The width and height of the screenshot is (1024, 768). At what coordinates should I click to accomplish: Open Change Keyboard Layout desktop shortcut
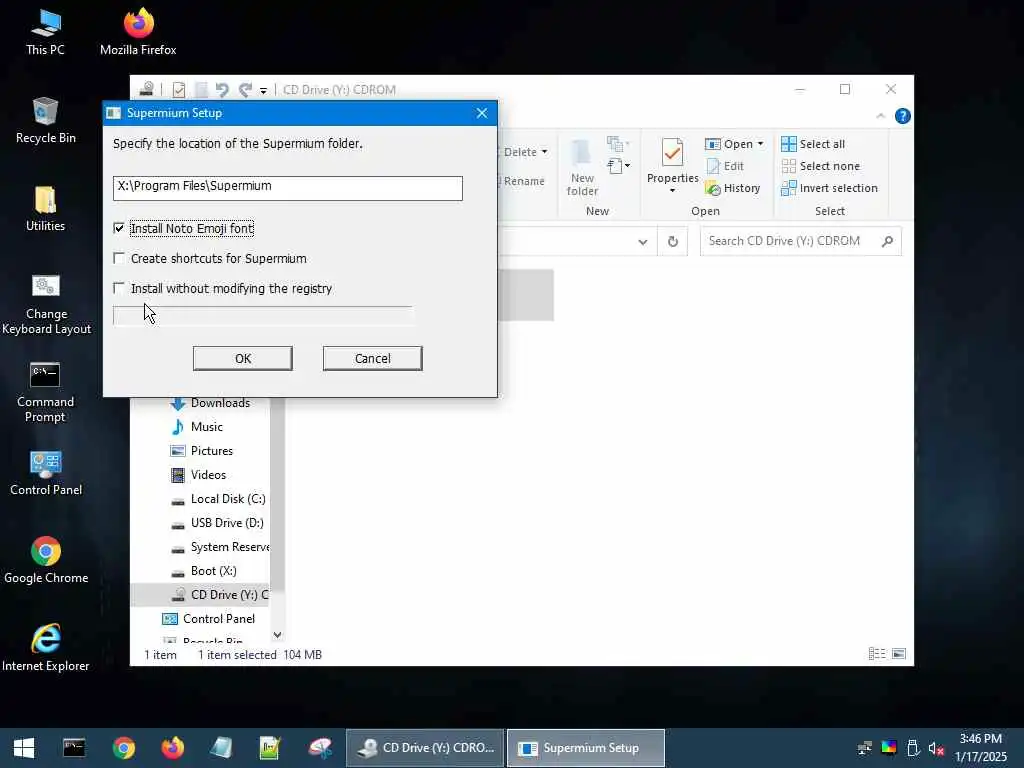pos(46,304)
